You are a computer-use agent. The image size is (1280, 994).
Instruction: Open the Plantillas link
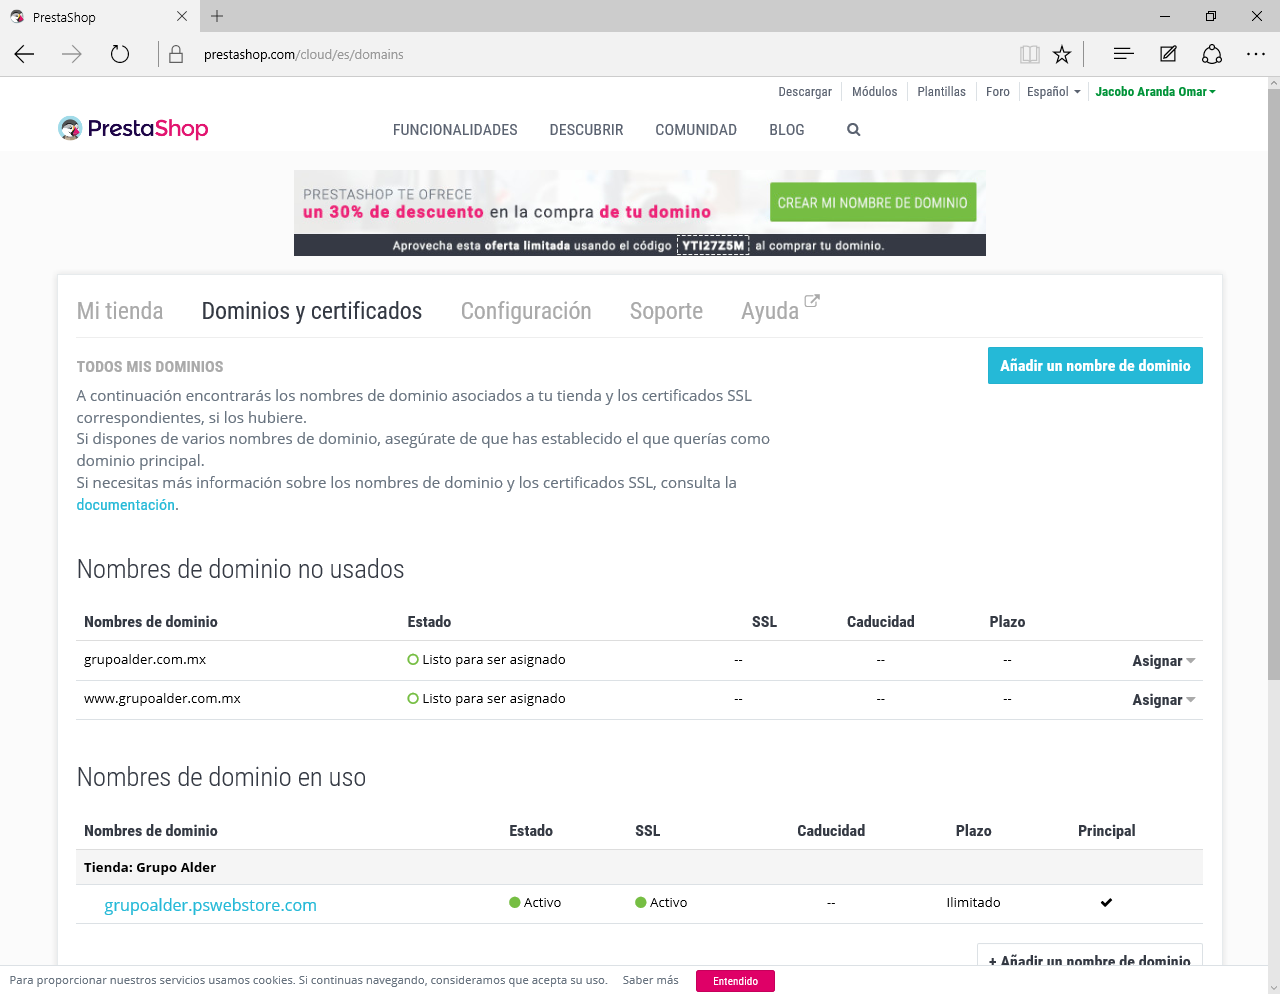point(942,91)
